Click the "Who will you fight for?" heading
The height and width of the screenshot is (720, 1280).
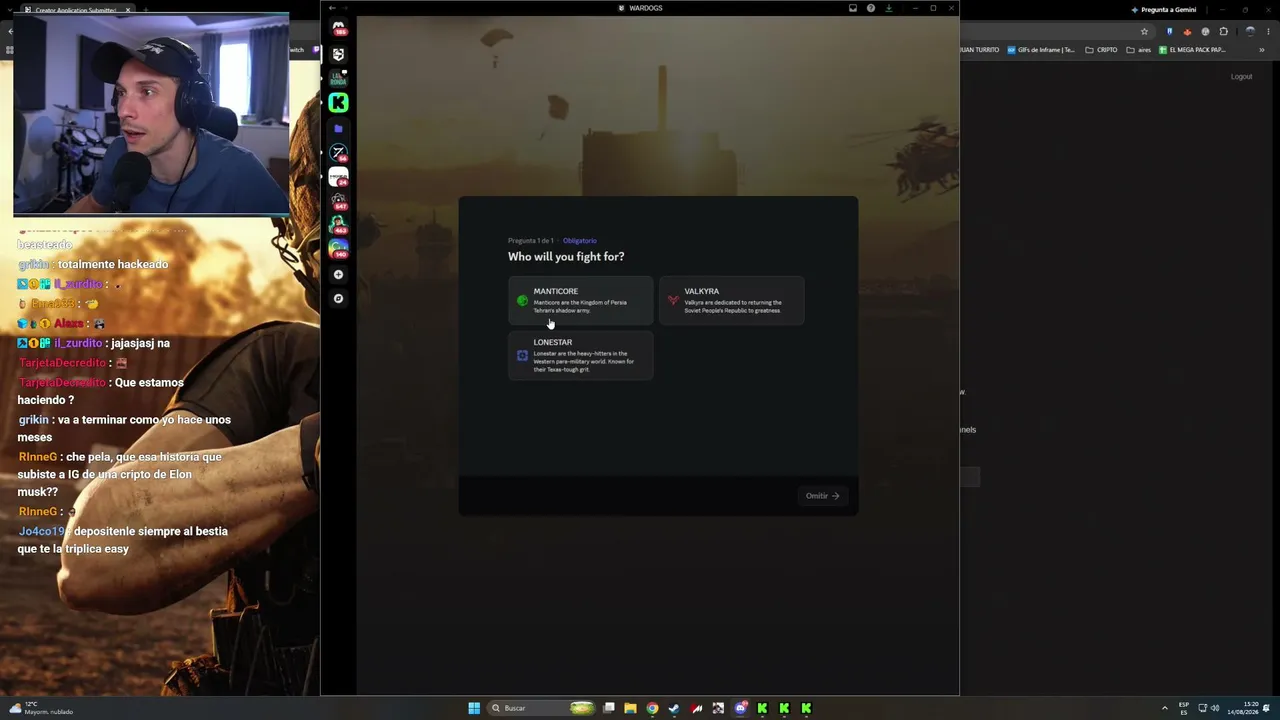[566, 257]
